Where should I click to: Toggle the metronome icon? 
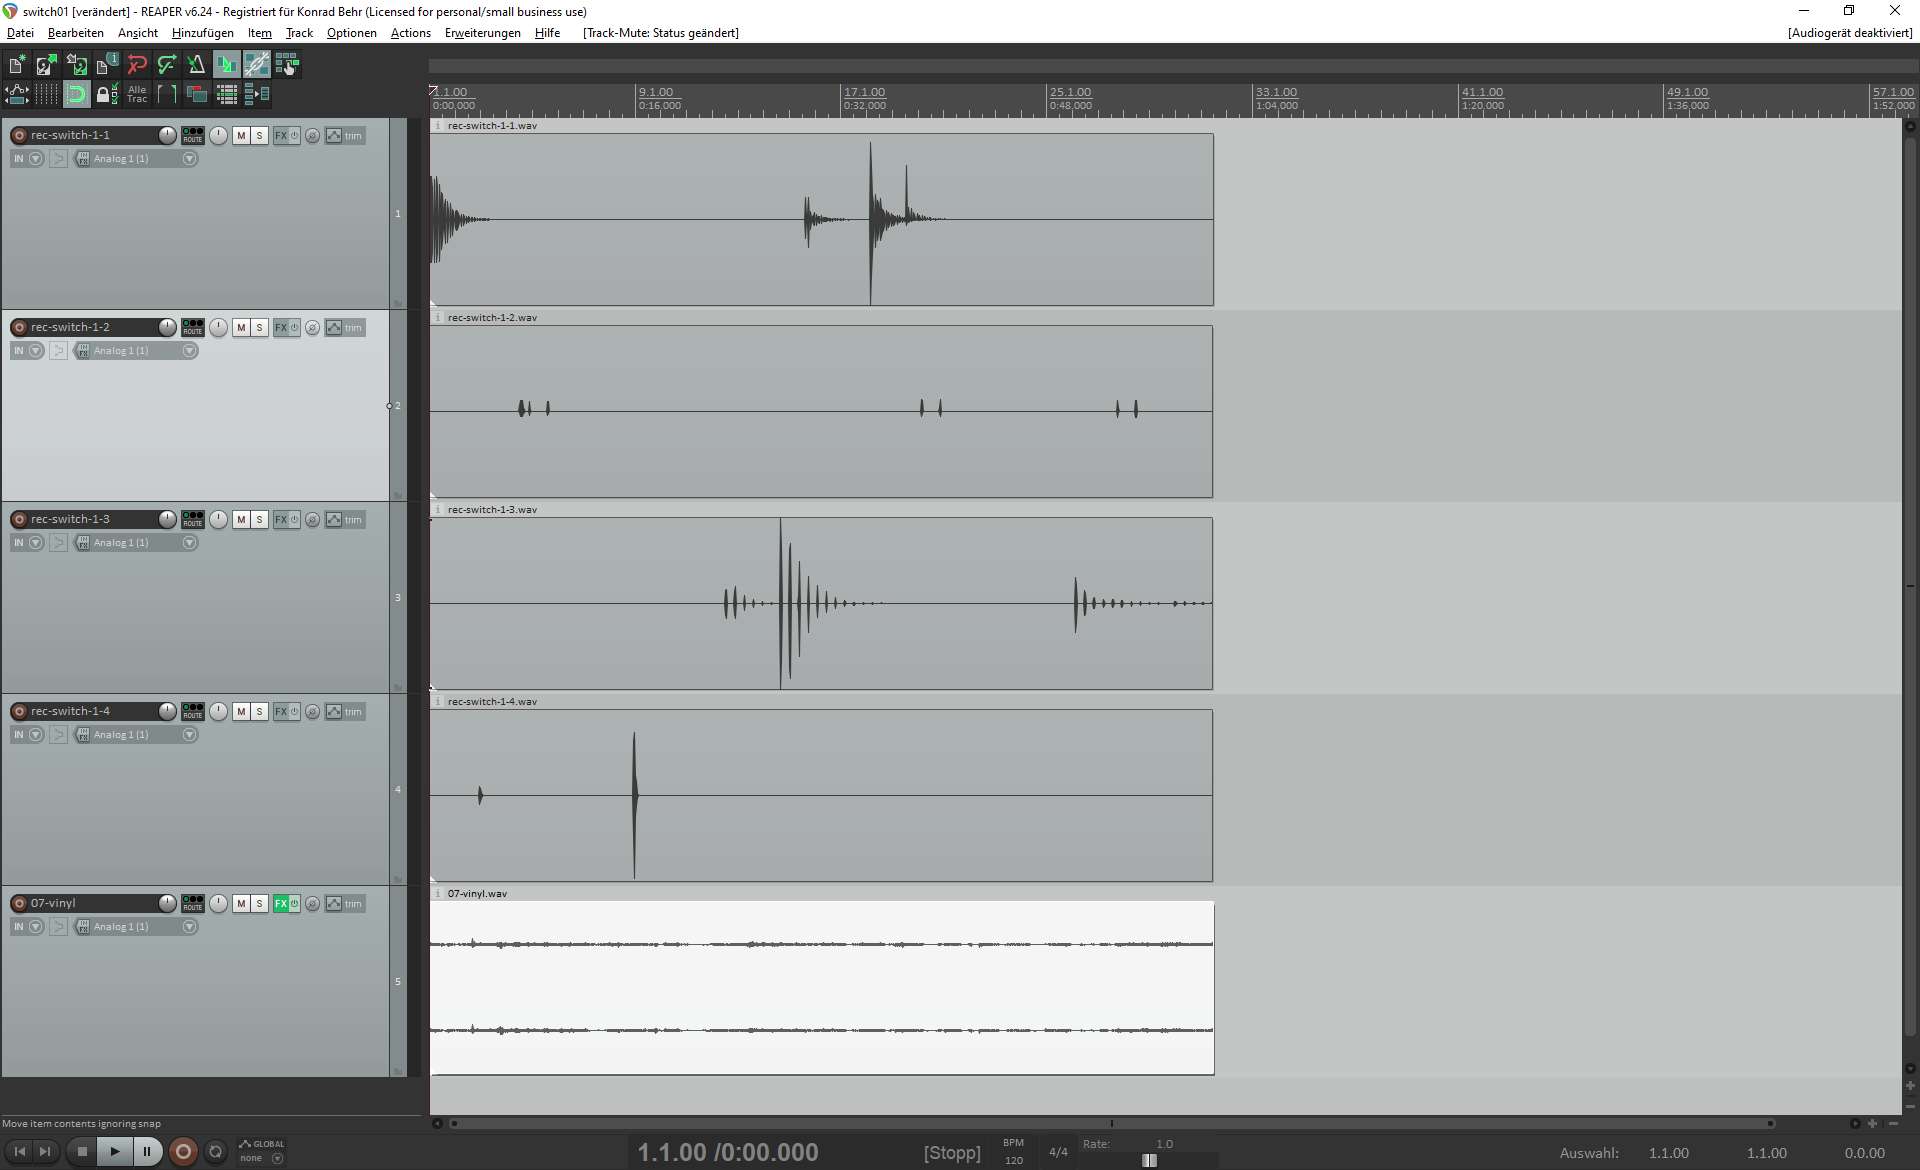pyautogui.click(x=196, y=65)
